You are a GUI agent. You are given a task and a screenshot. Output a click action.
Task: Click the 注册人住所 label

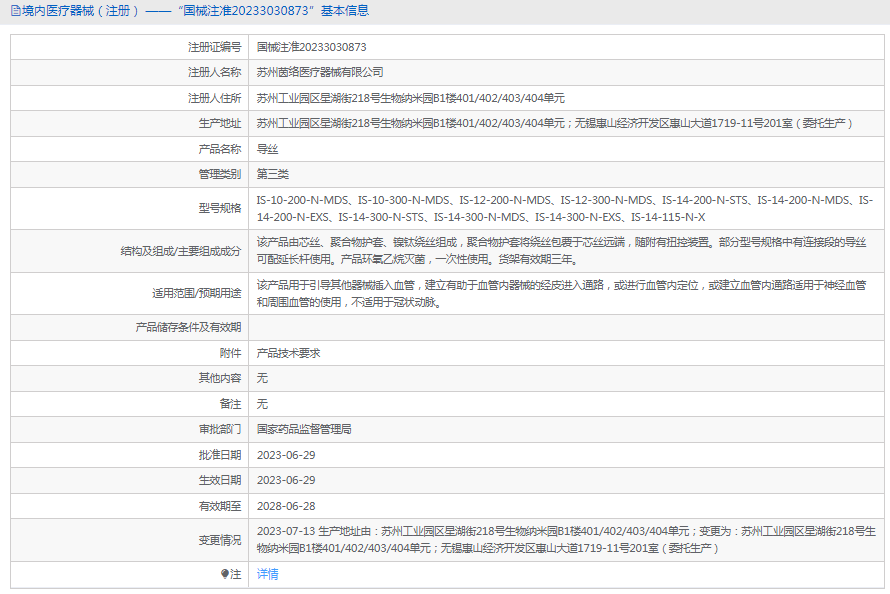(x=215, y=98)
